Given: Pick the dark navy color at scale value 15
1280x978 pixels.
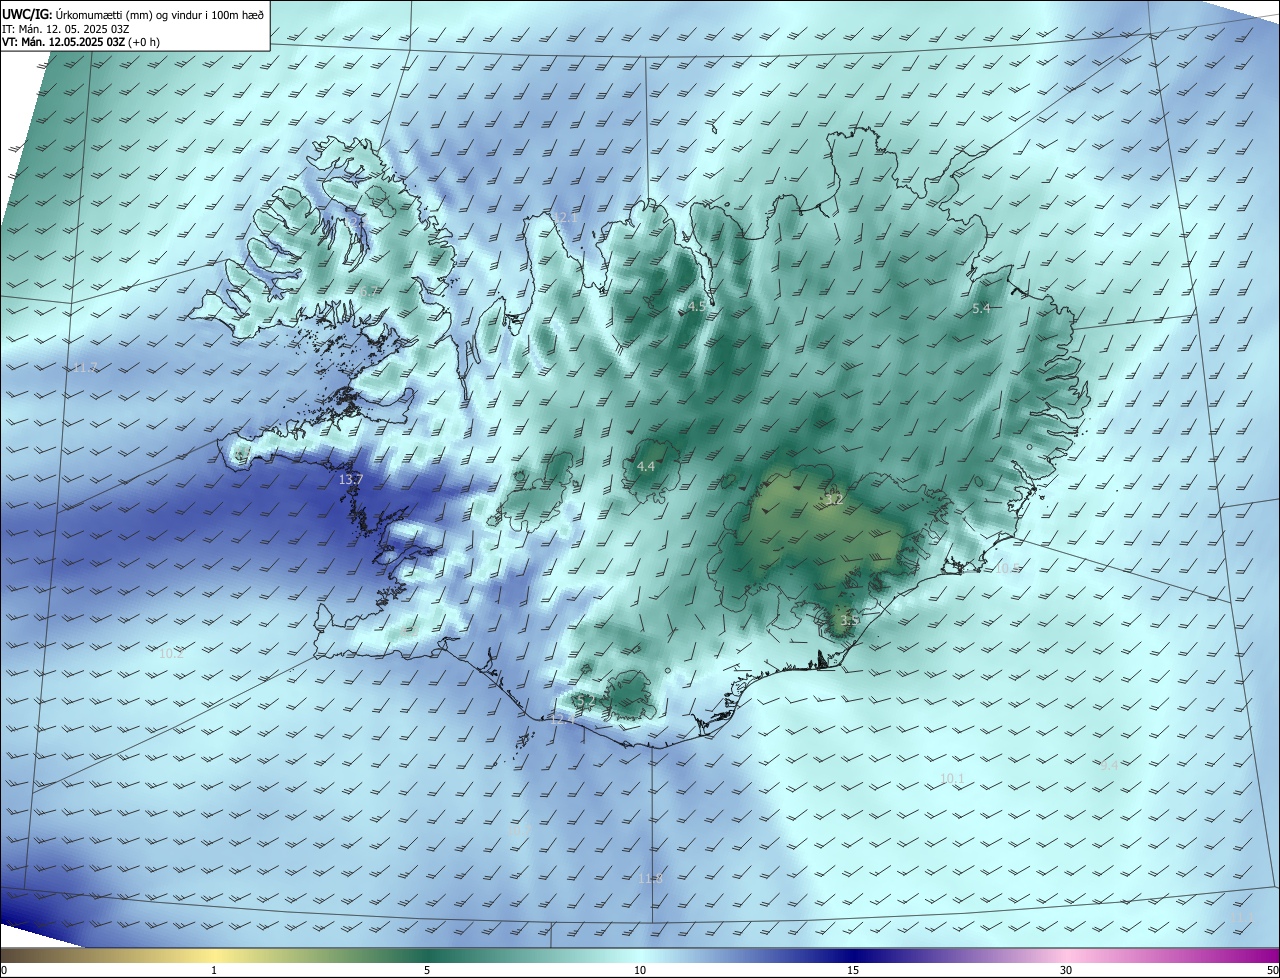Looking at the screenshot, I should point(853,956).
